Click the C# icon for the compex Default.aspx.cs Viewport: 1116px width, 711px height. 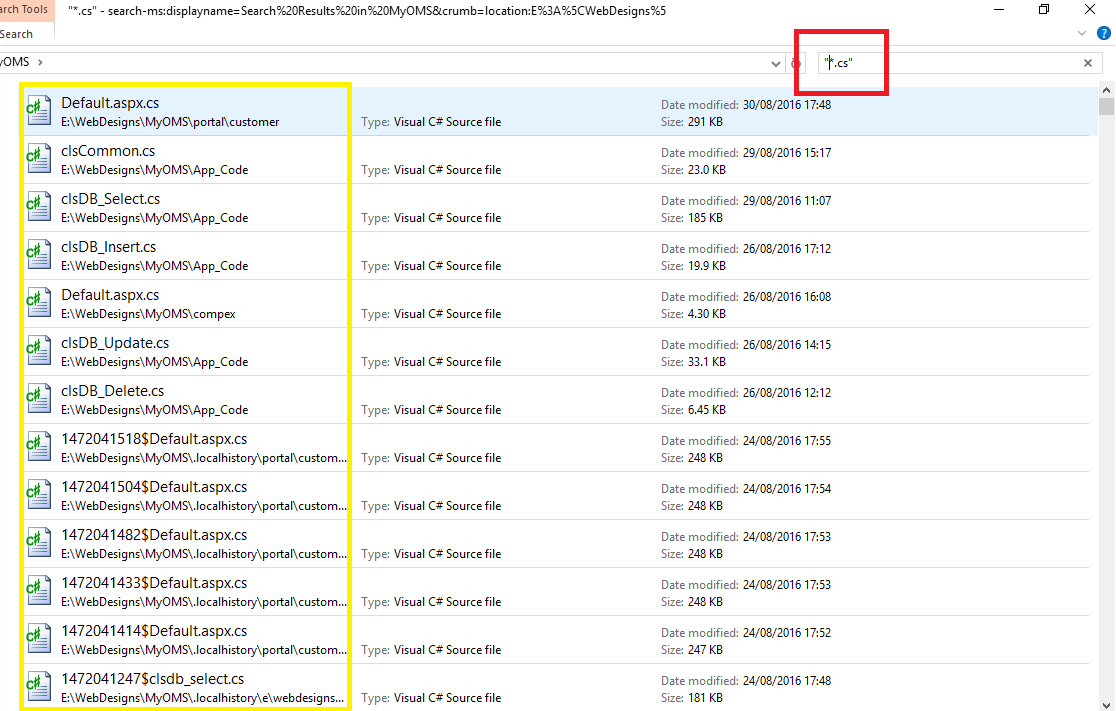(38, 302)
